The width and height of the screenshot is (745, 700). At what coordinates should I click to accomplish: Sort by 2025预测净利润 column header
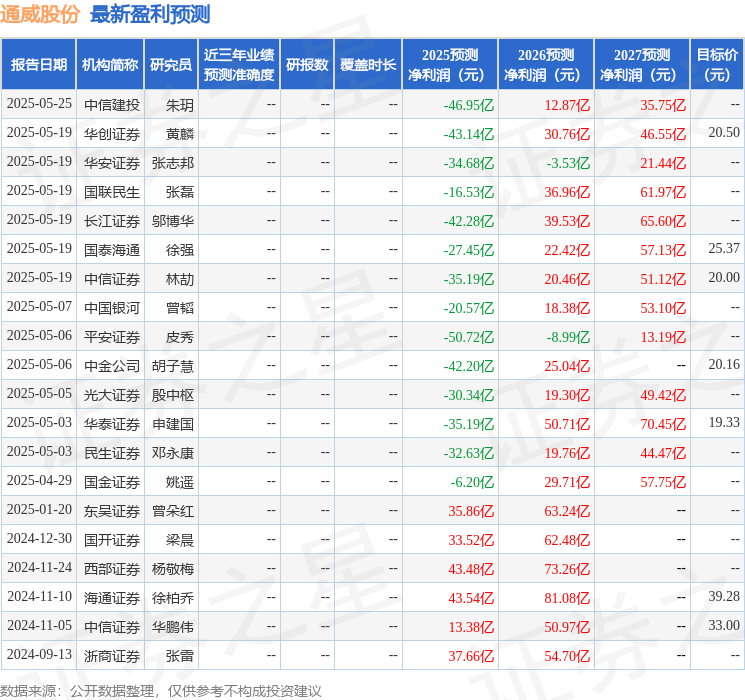click(449, 65)
